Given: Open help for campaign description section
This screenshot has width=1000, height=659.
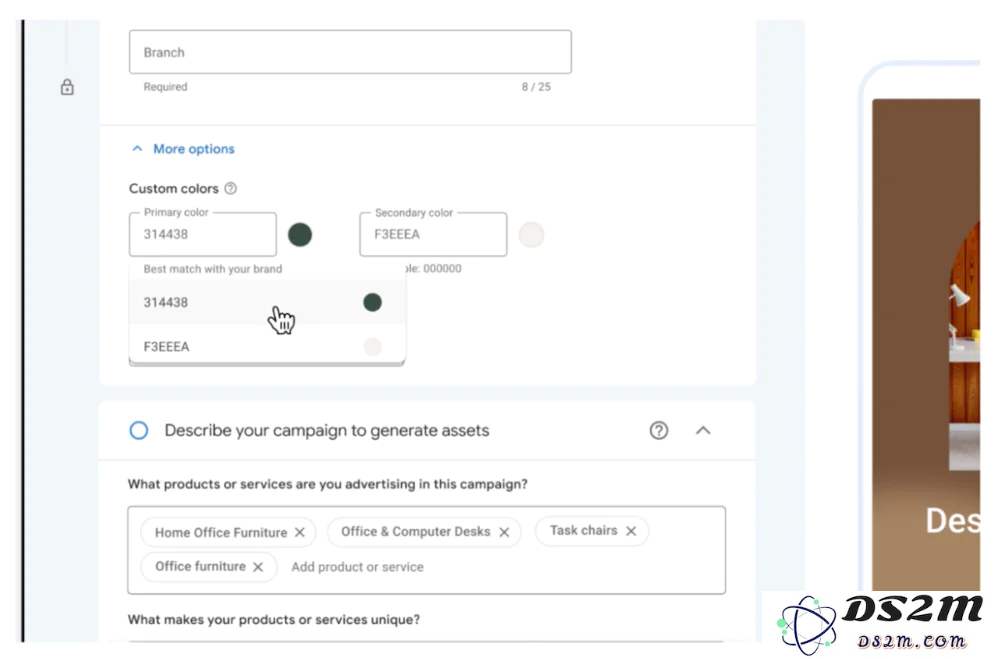Looking at the screenshot, I should [x=659, y=431].
